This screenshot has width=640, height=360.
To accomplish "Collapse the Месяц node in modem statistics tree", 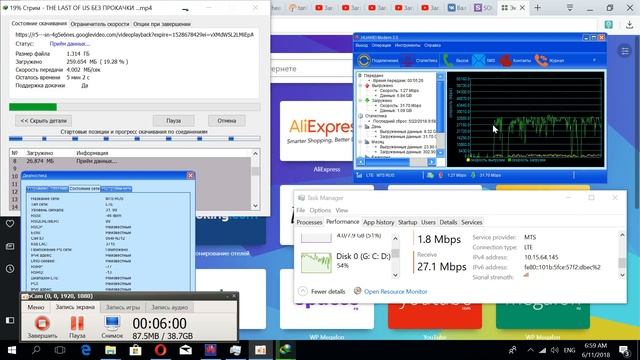I will coord(360,142).
